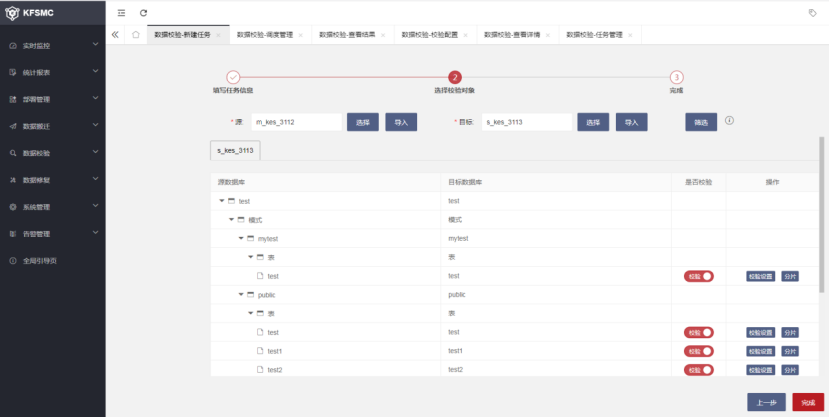Switch to 数据校验-查看结果 tab

(x=347, y=35)
